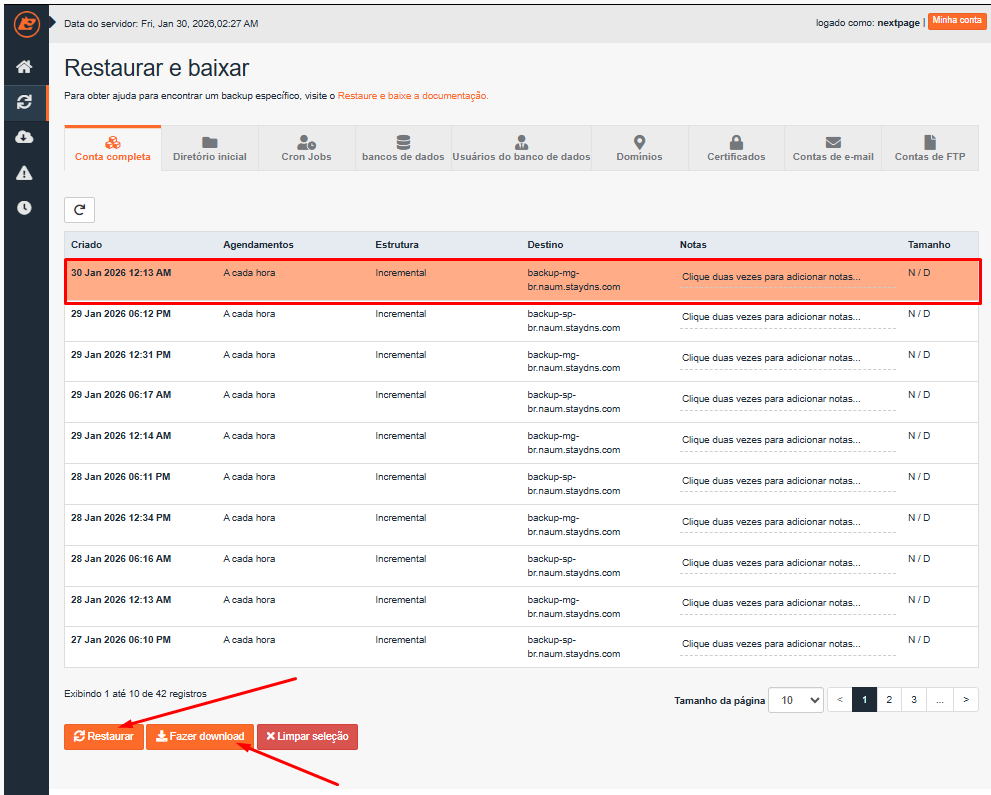
Task: Click the JetBackup logo icon
Action: click(26, 23)
